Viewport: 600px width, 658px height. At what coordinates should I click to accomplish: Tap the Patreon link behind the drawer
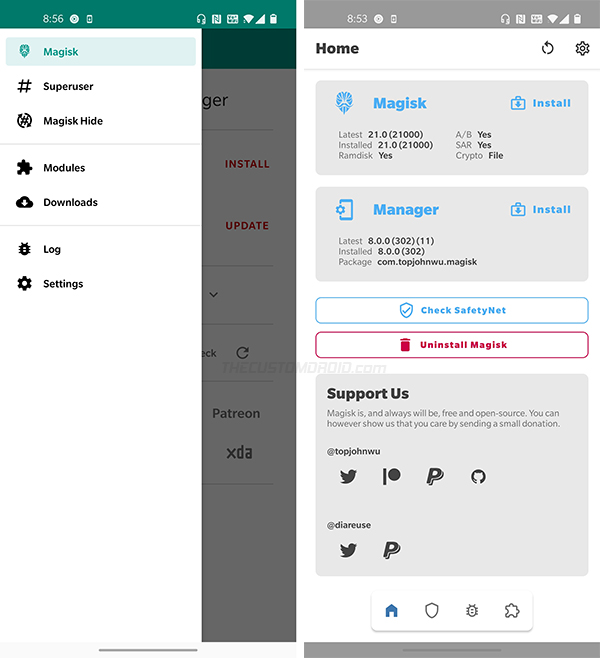point(236,413)
